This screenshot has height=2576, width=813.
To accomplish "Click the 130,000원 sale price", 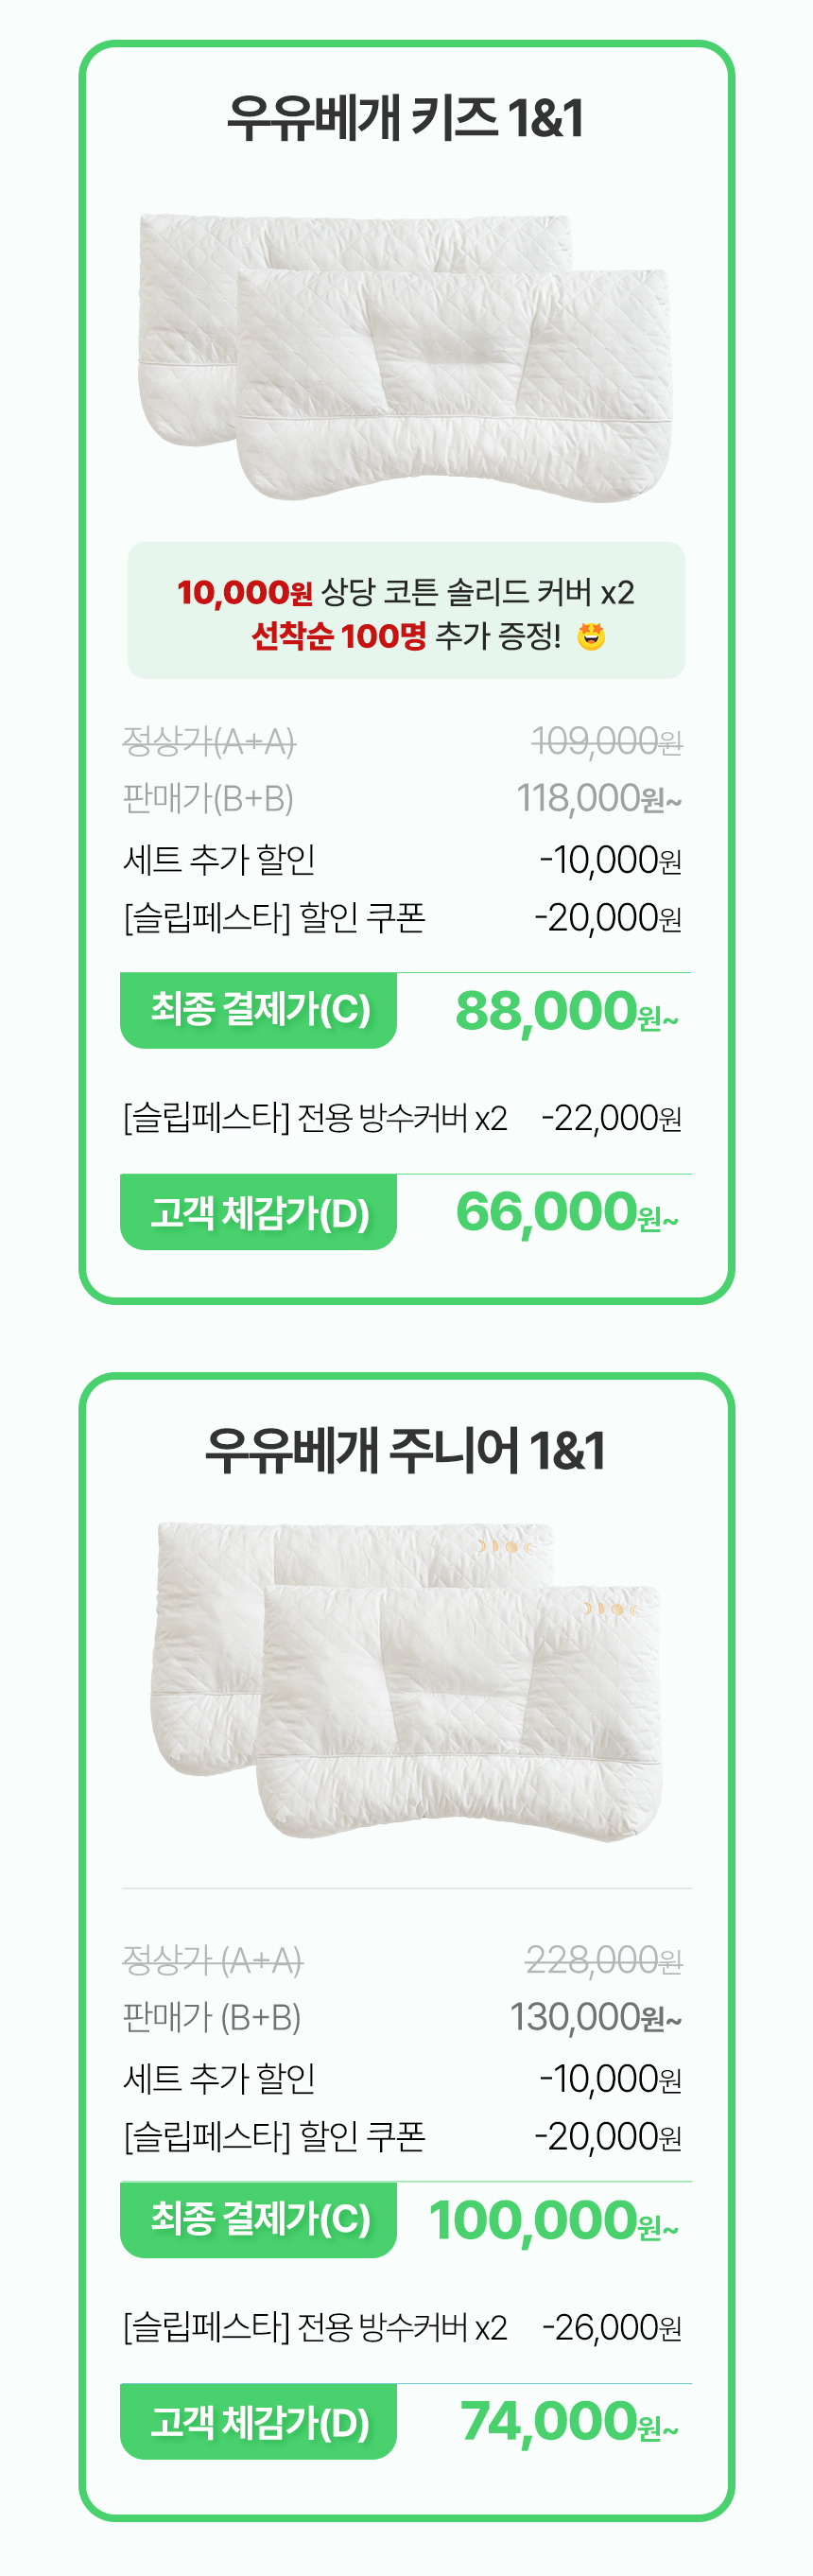I will [596, 2017].
